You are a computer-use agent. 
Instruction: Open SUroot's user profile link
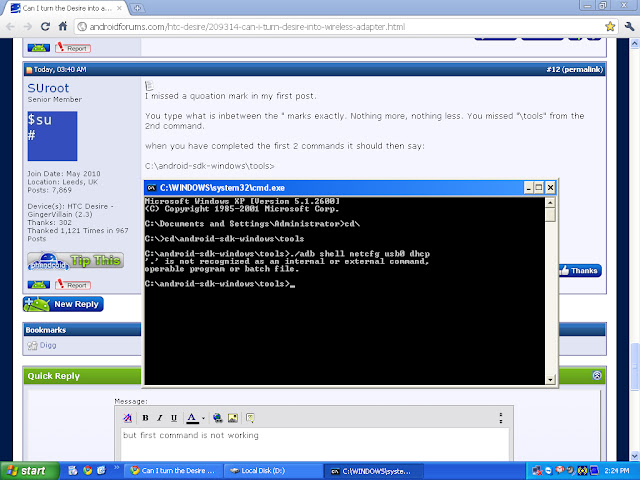[48, 88]
